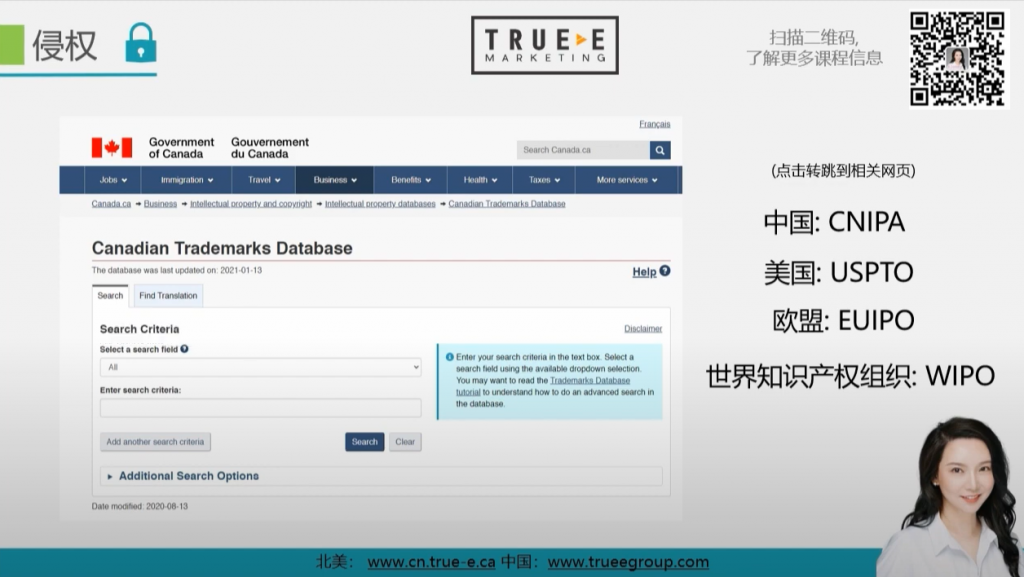
Task: Open the Business navigation dropdown
Action: (x=334, y=180)
